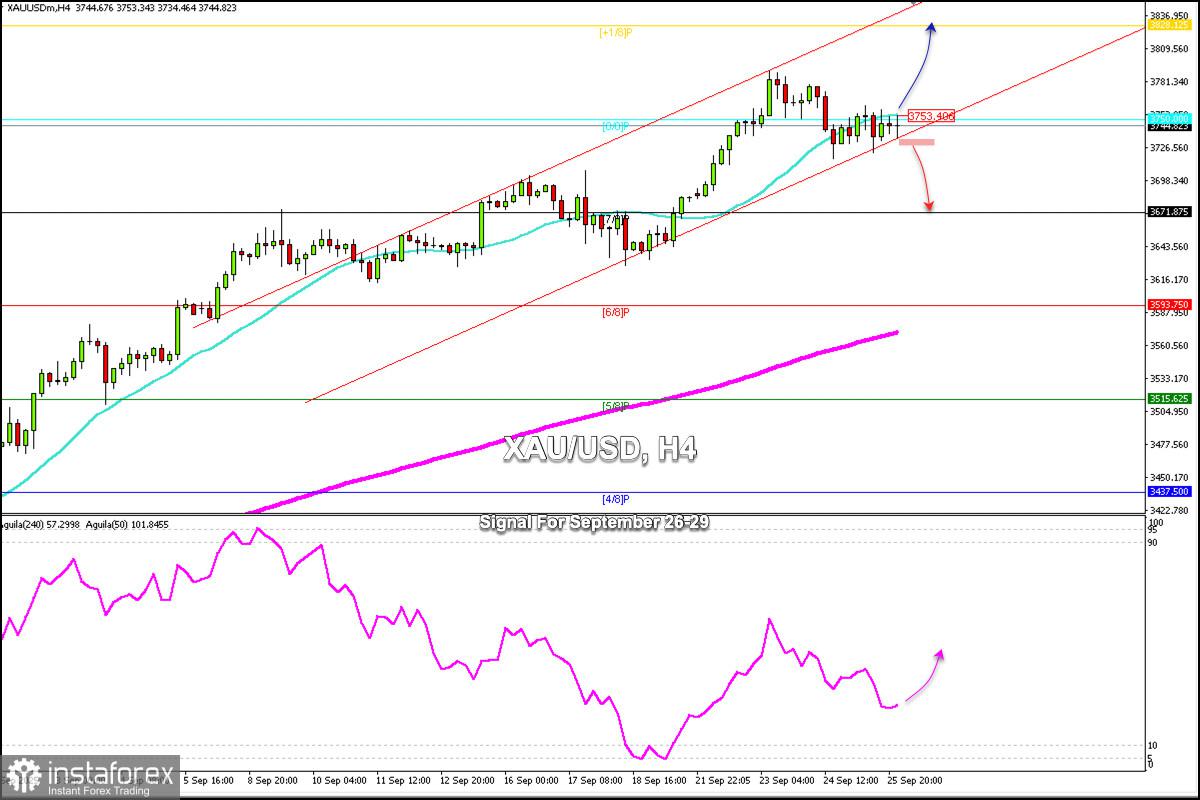Click the Signal For September 26-29 caption
The height and width of the screenshot is (800, 1200).
[x=595, y=523]
